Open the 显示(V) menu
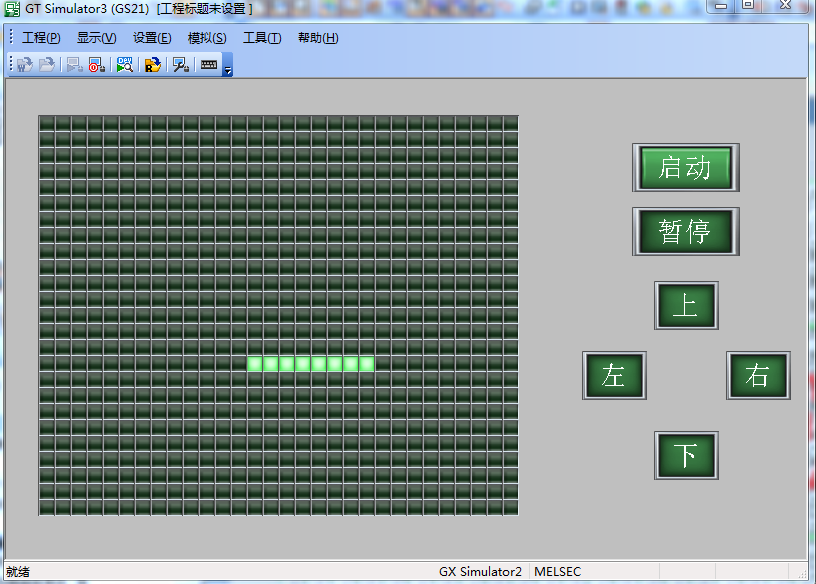Screen dimensions: 816x584 pyautogui.click(x=96, y=38)
